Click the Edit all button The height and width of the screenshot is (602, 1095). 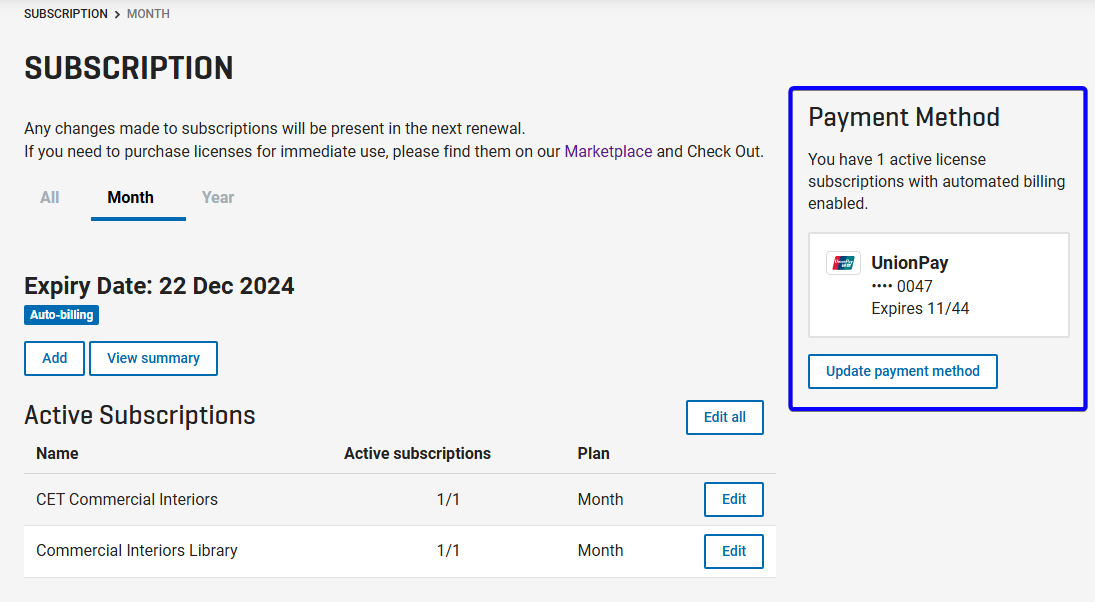(725, 418)
